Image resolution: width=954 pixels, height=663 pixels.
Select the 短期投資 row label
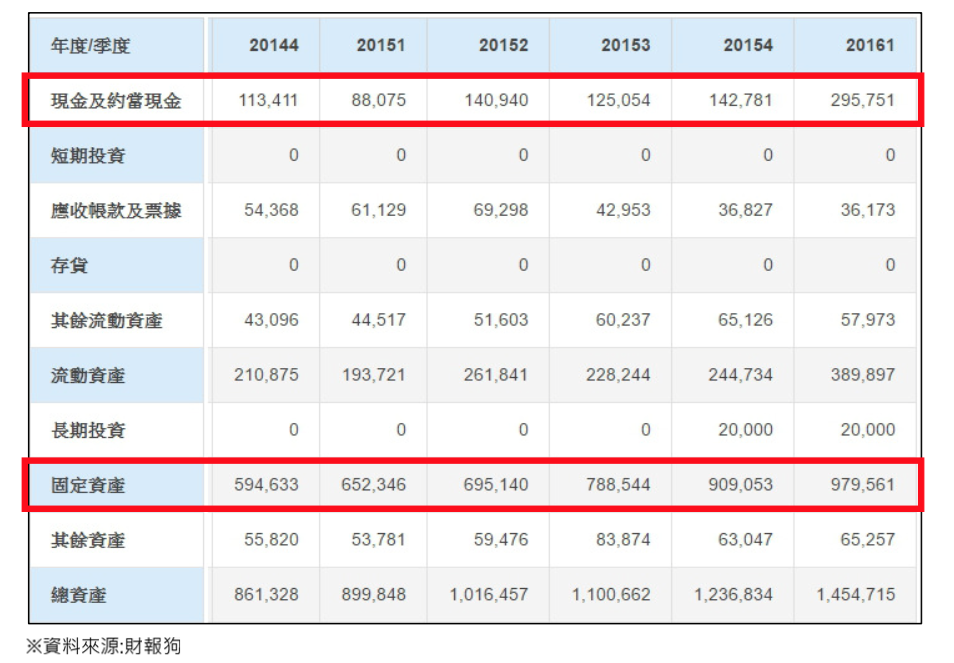(89, 156)
